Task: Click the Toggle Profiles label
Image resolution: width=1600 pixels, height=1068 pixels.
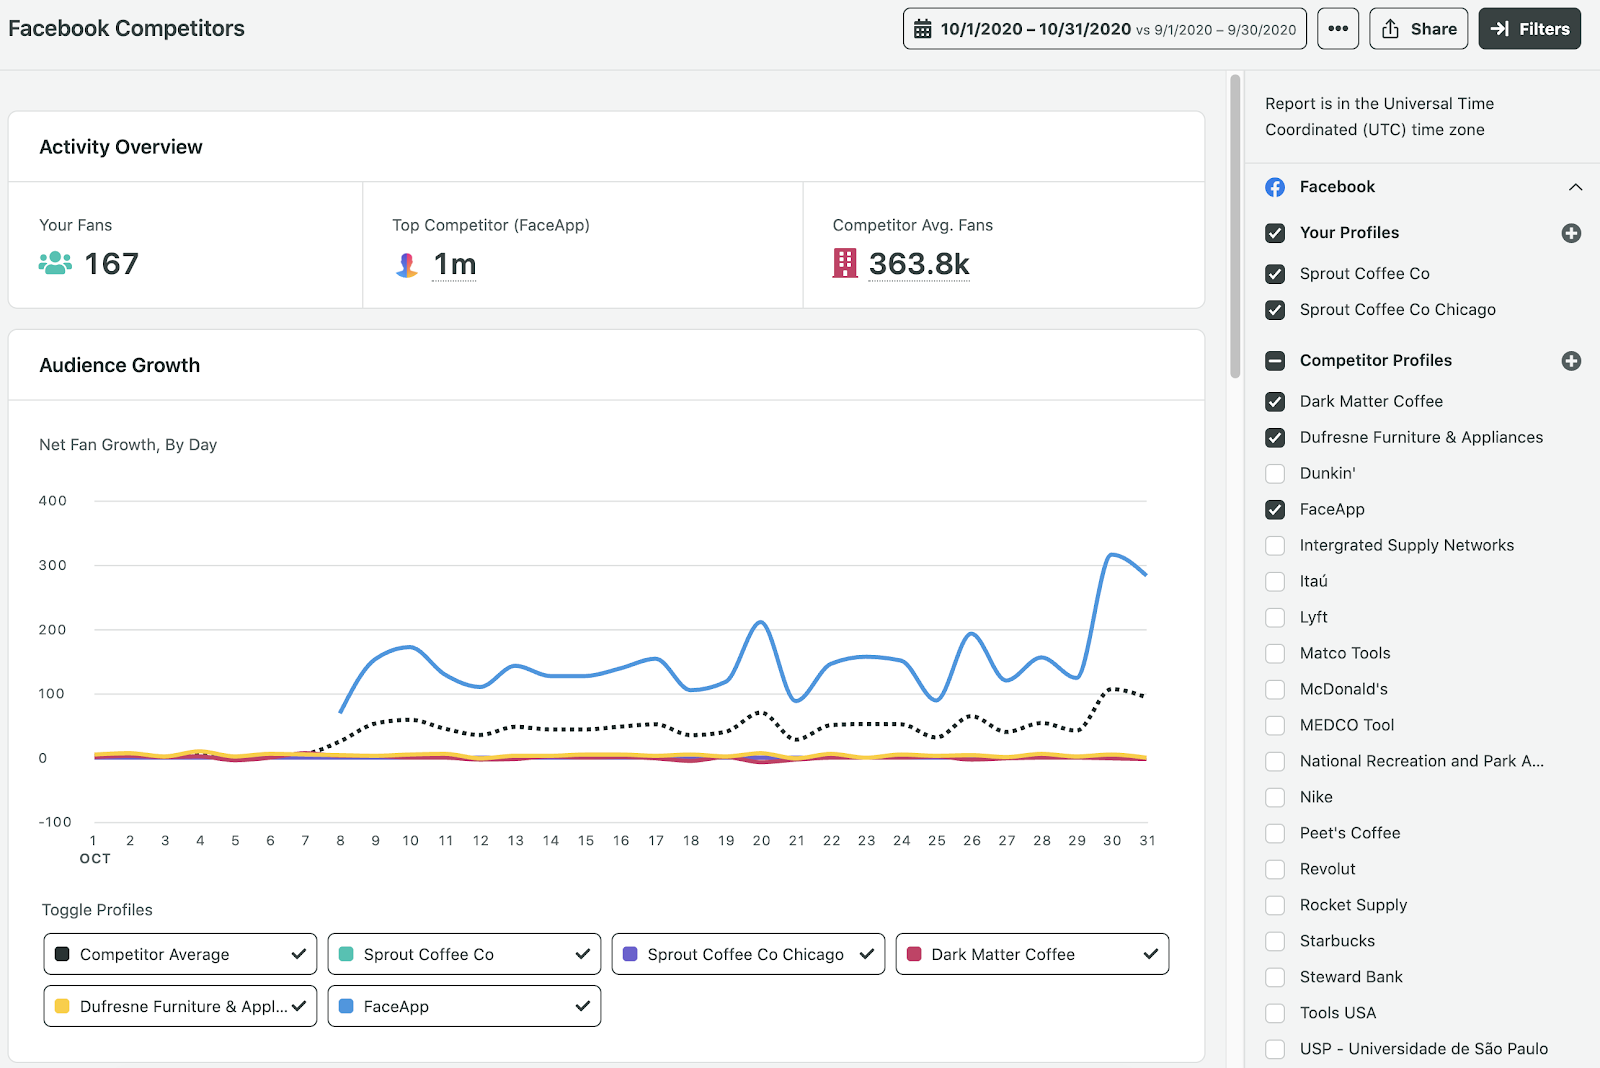Action: pyautogui.click(x=97, y=910)
